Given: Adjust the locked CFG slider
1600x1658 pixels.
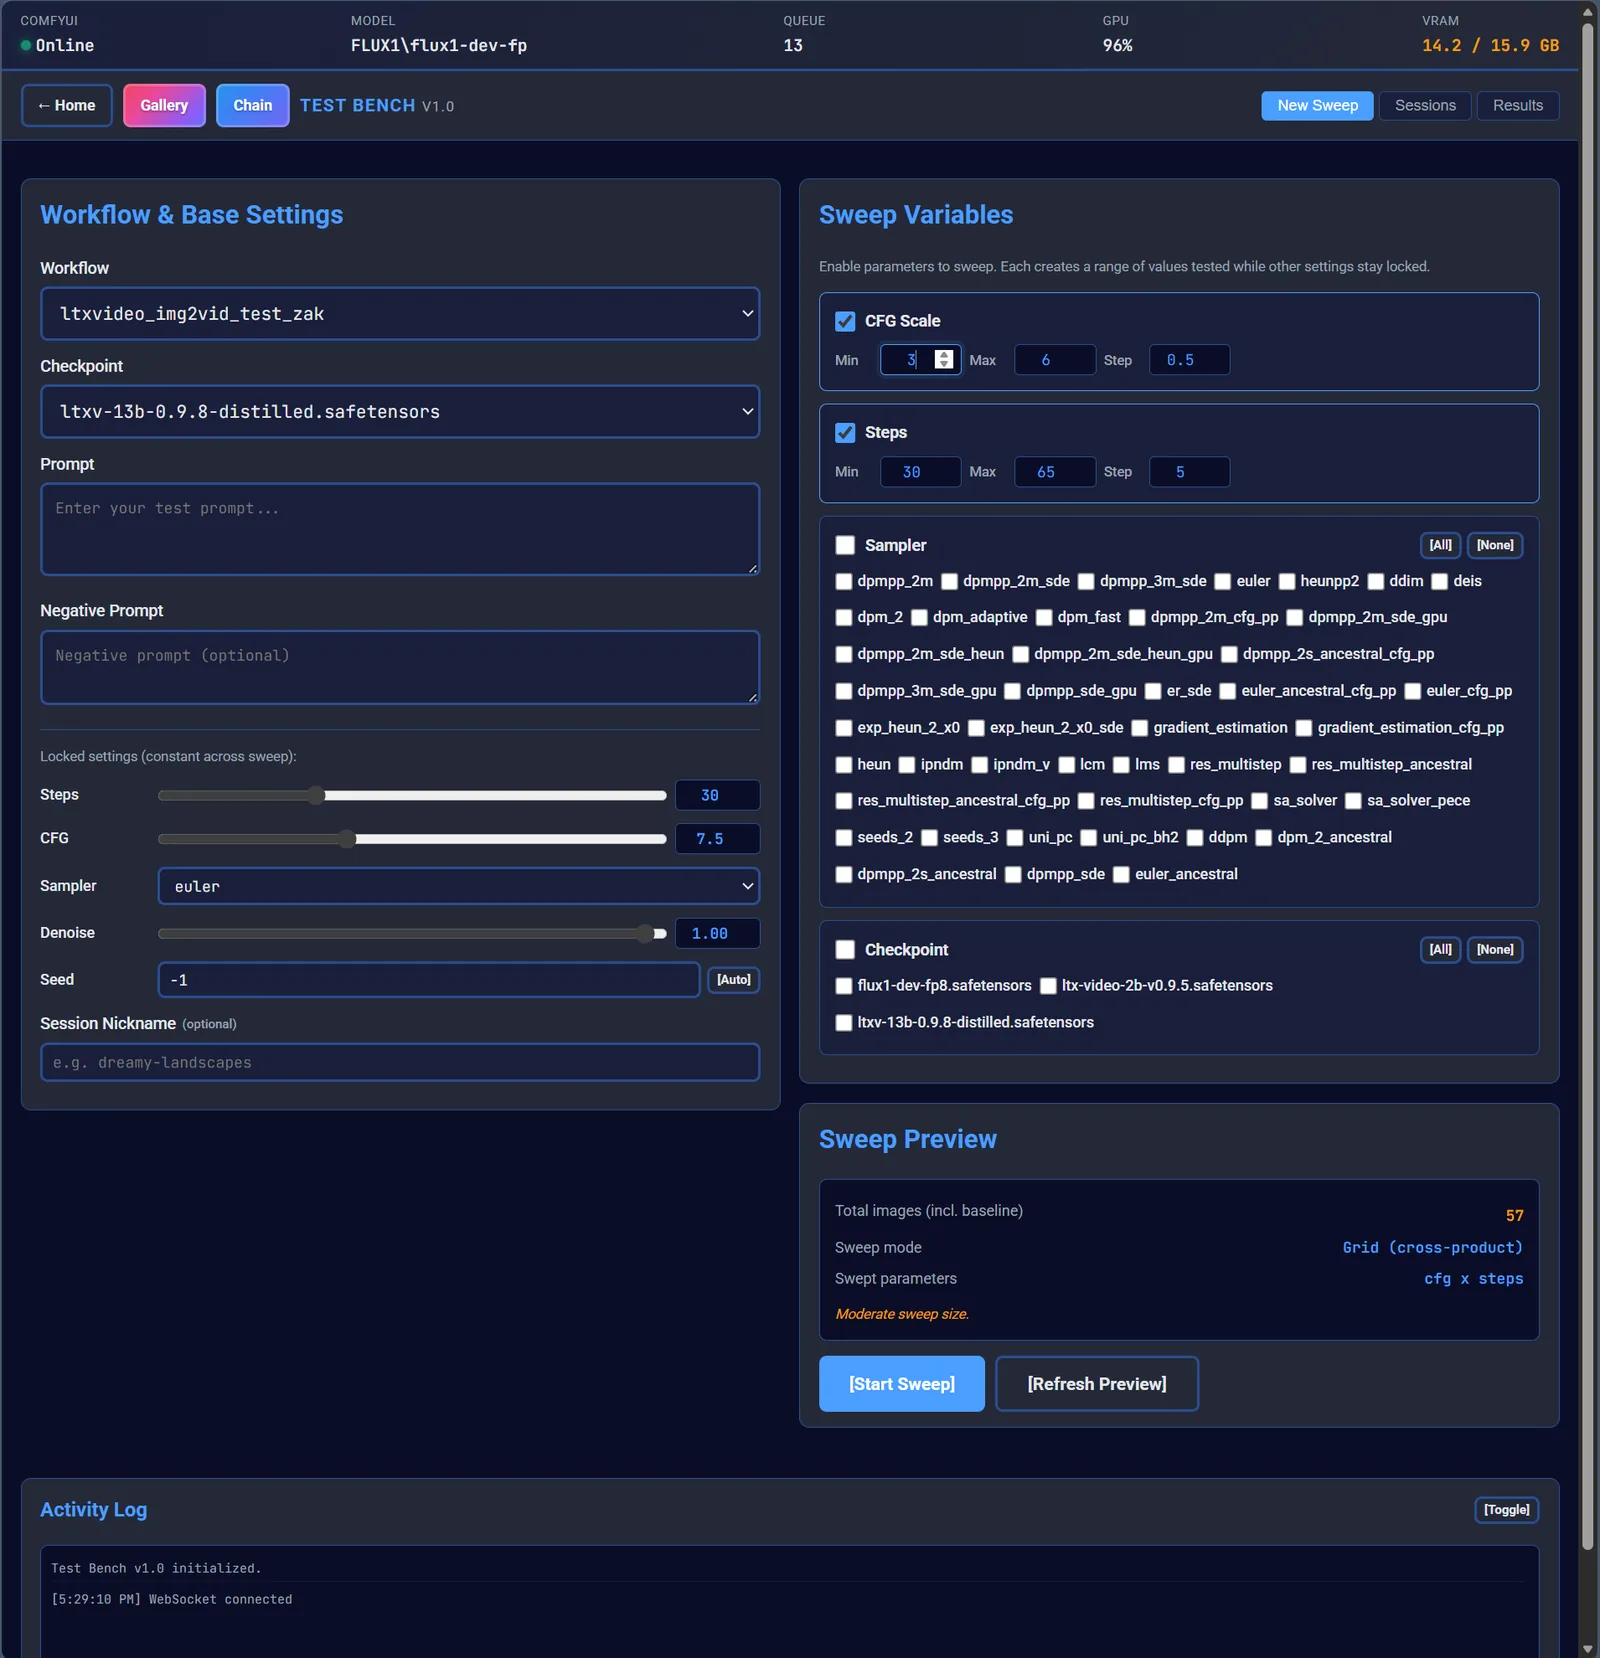Looking at the screenshot, I should tap(412, 839).
